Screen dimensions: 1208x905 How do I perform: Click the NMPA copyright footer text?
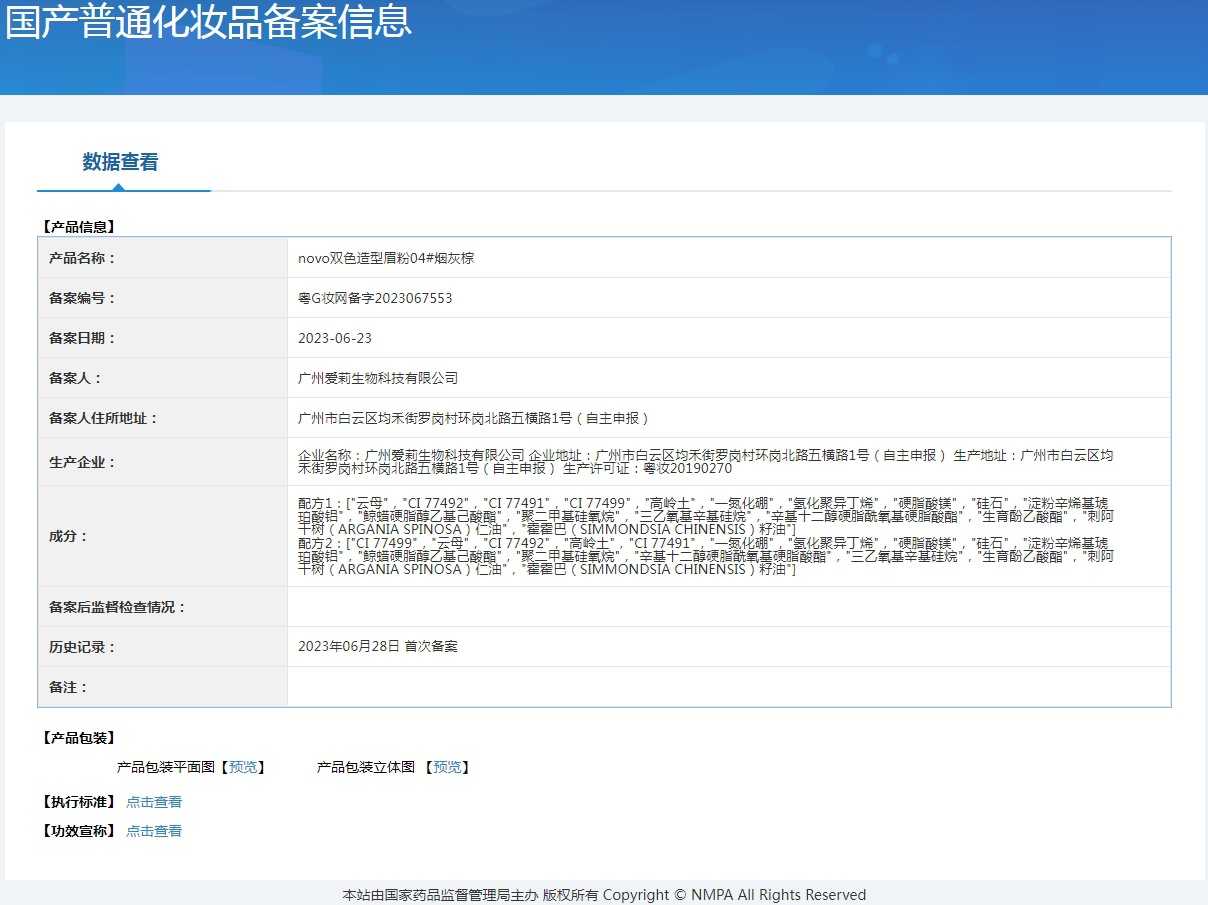(x=604, y=895)
